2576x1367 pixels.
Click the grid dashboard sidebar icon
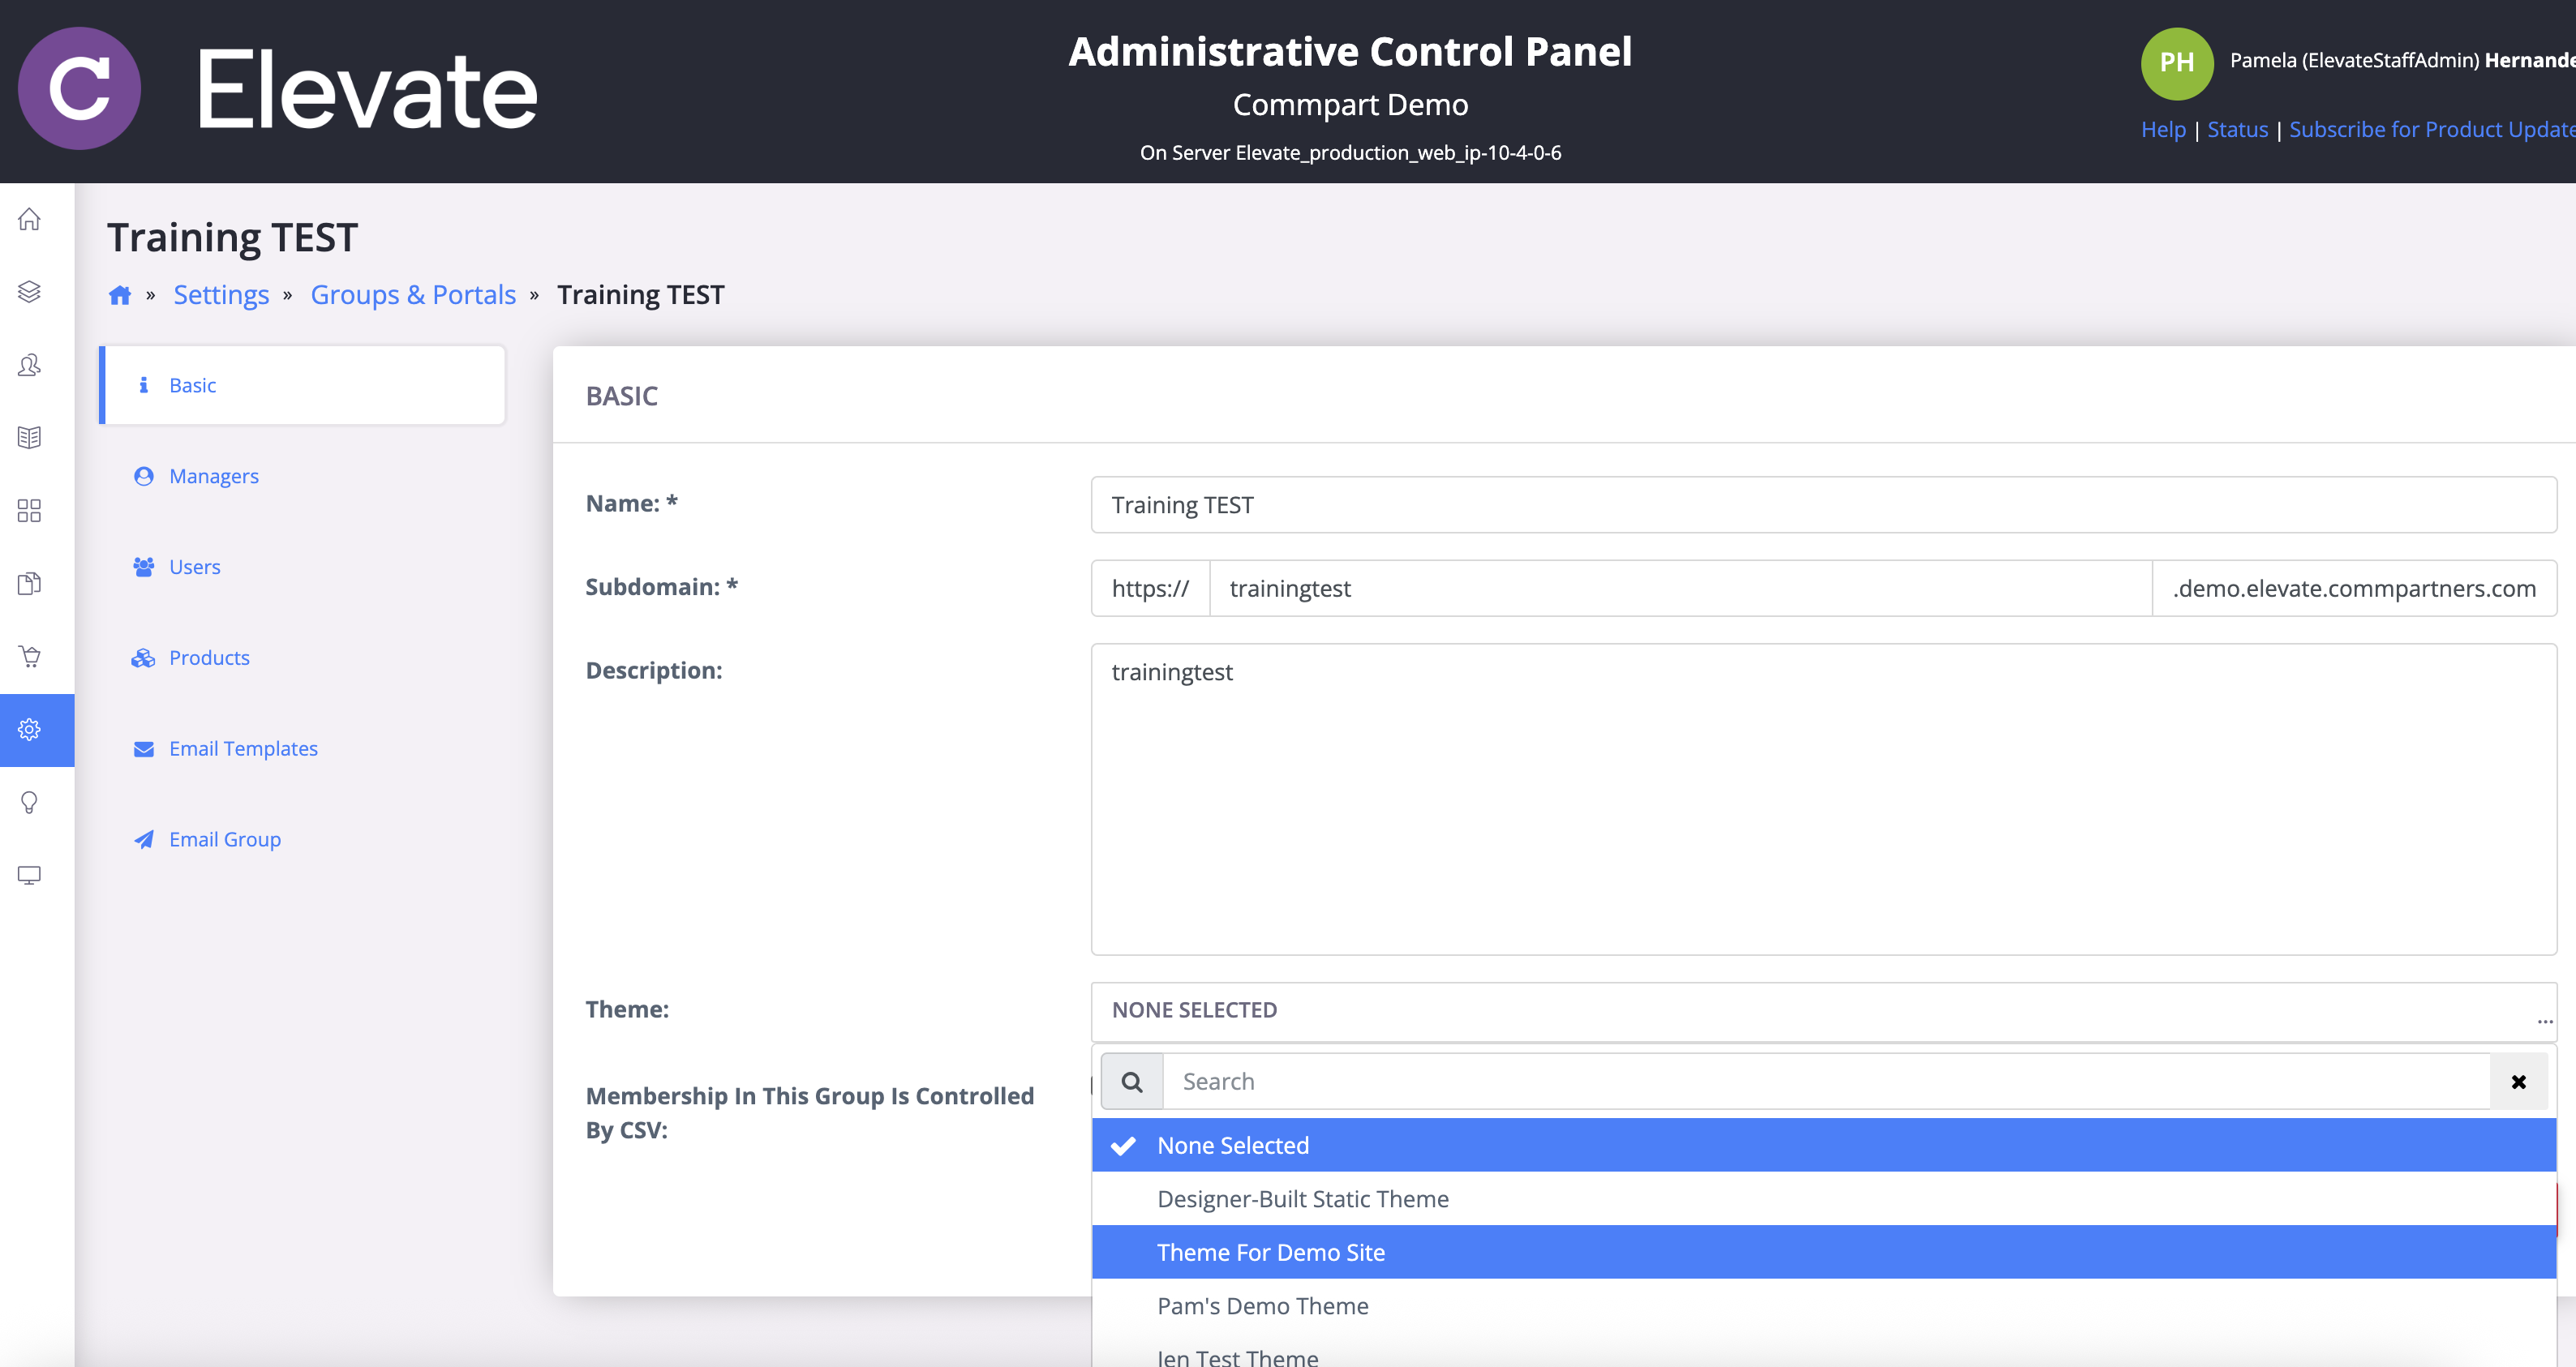[29, 511]
